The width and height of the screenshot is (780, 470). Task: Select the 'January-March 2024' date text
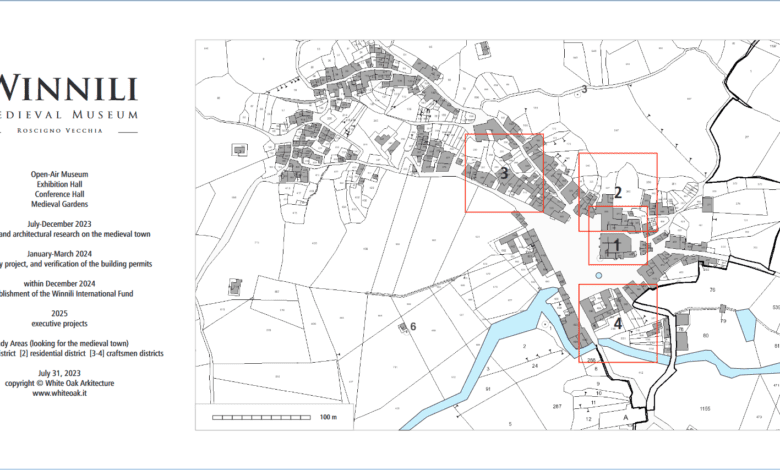[x=60, y=254]
